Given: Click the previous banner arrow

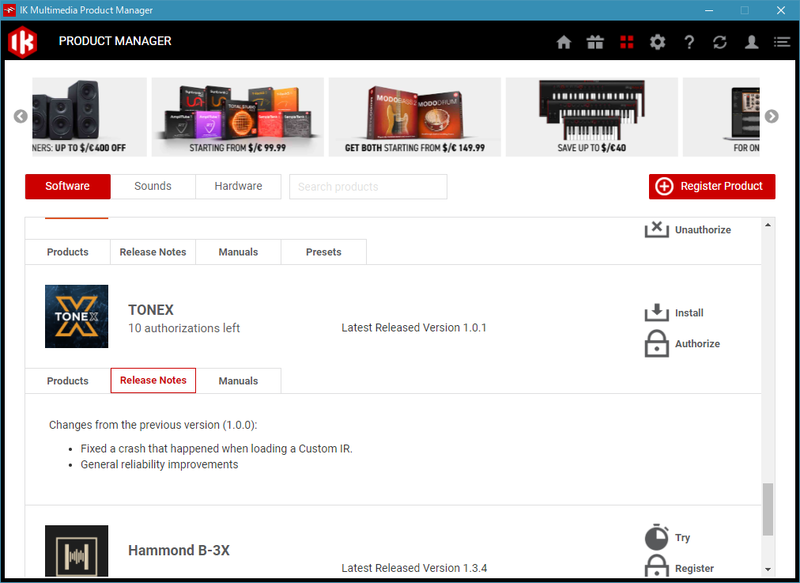Looking at the screenshot, I should [x=20, y=116].
